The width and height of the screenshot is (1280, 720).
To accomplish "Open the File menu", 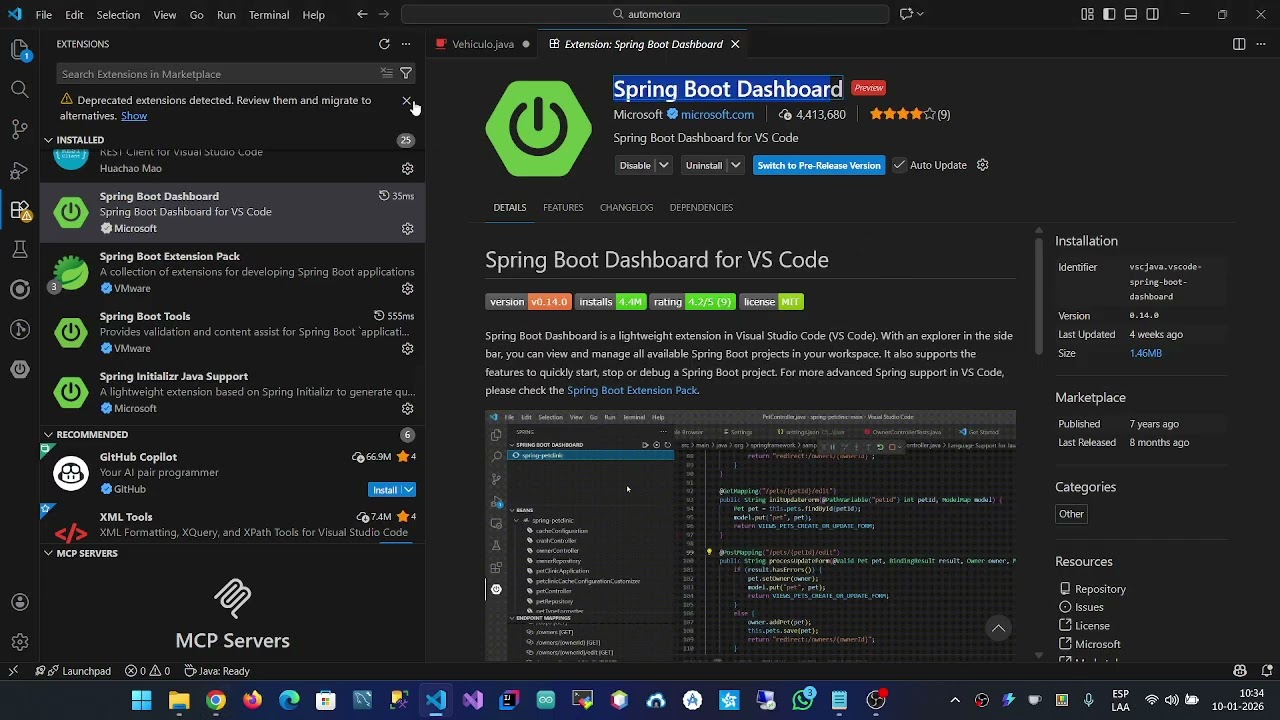I will coord(44,15).
